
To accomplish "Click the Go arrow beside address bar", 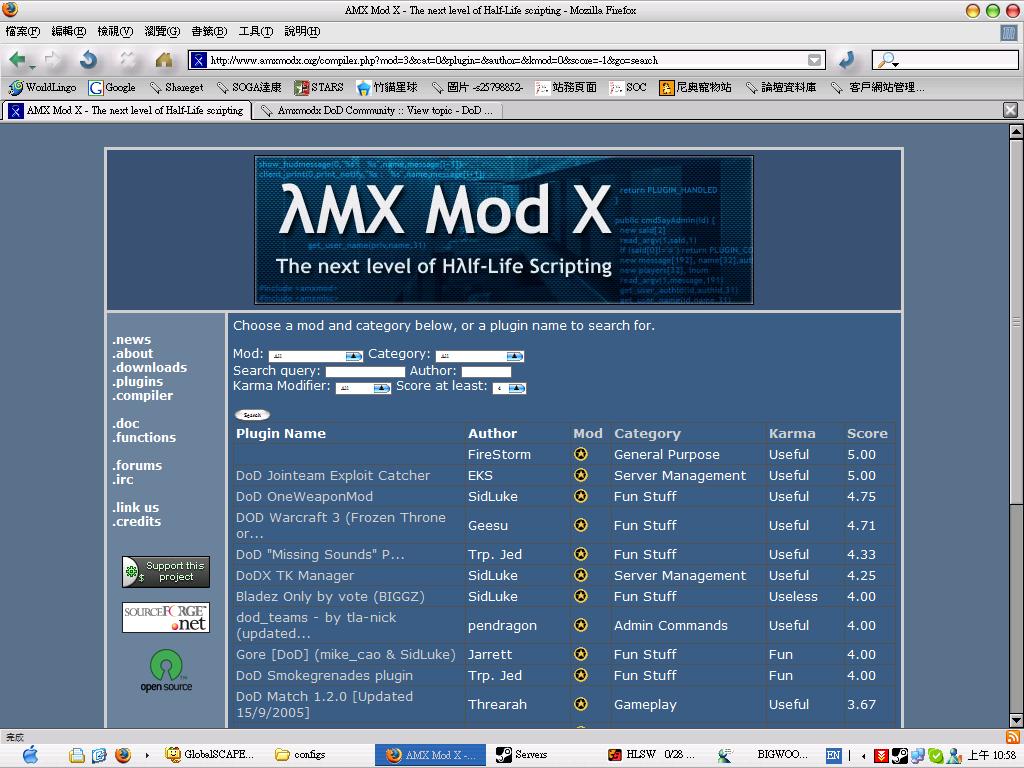I will (847, 60).
